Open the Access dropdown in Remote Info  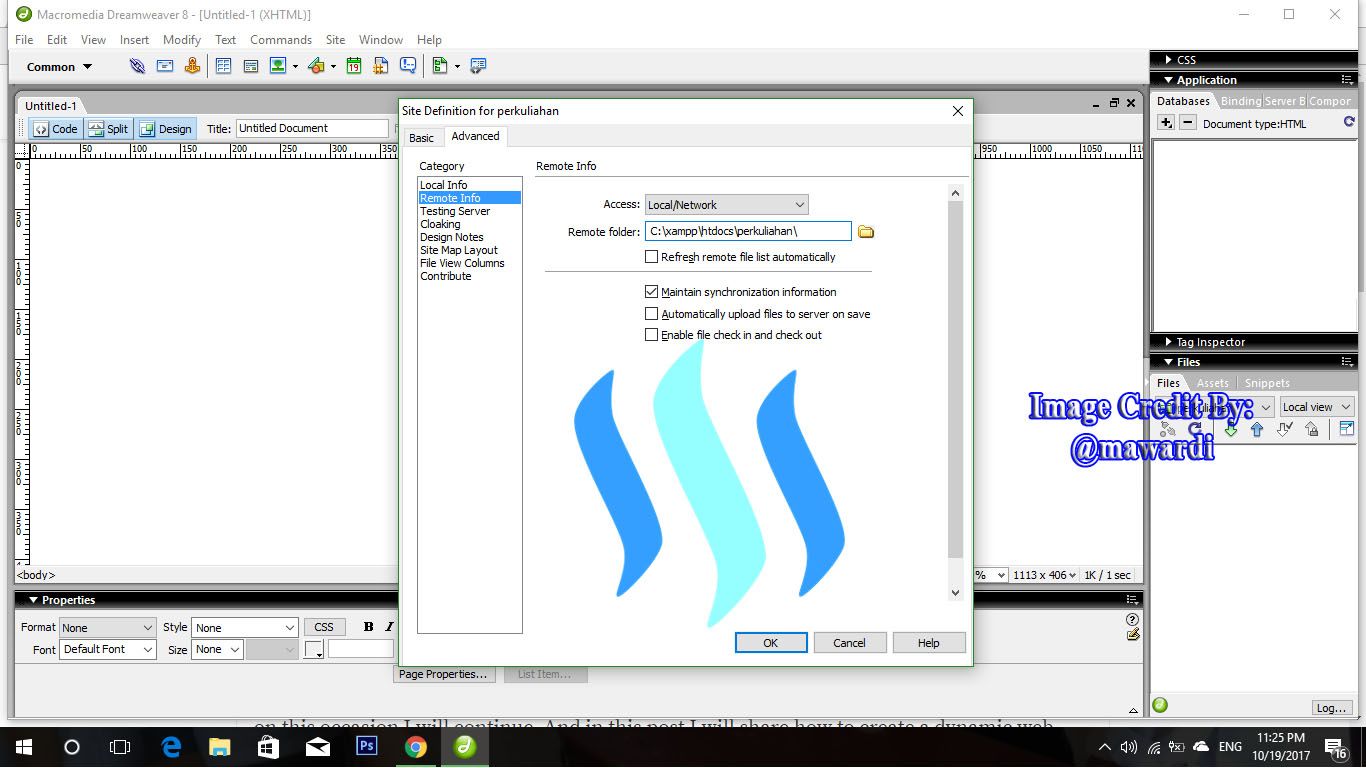pos(727,205)
